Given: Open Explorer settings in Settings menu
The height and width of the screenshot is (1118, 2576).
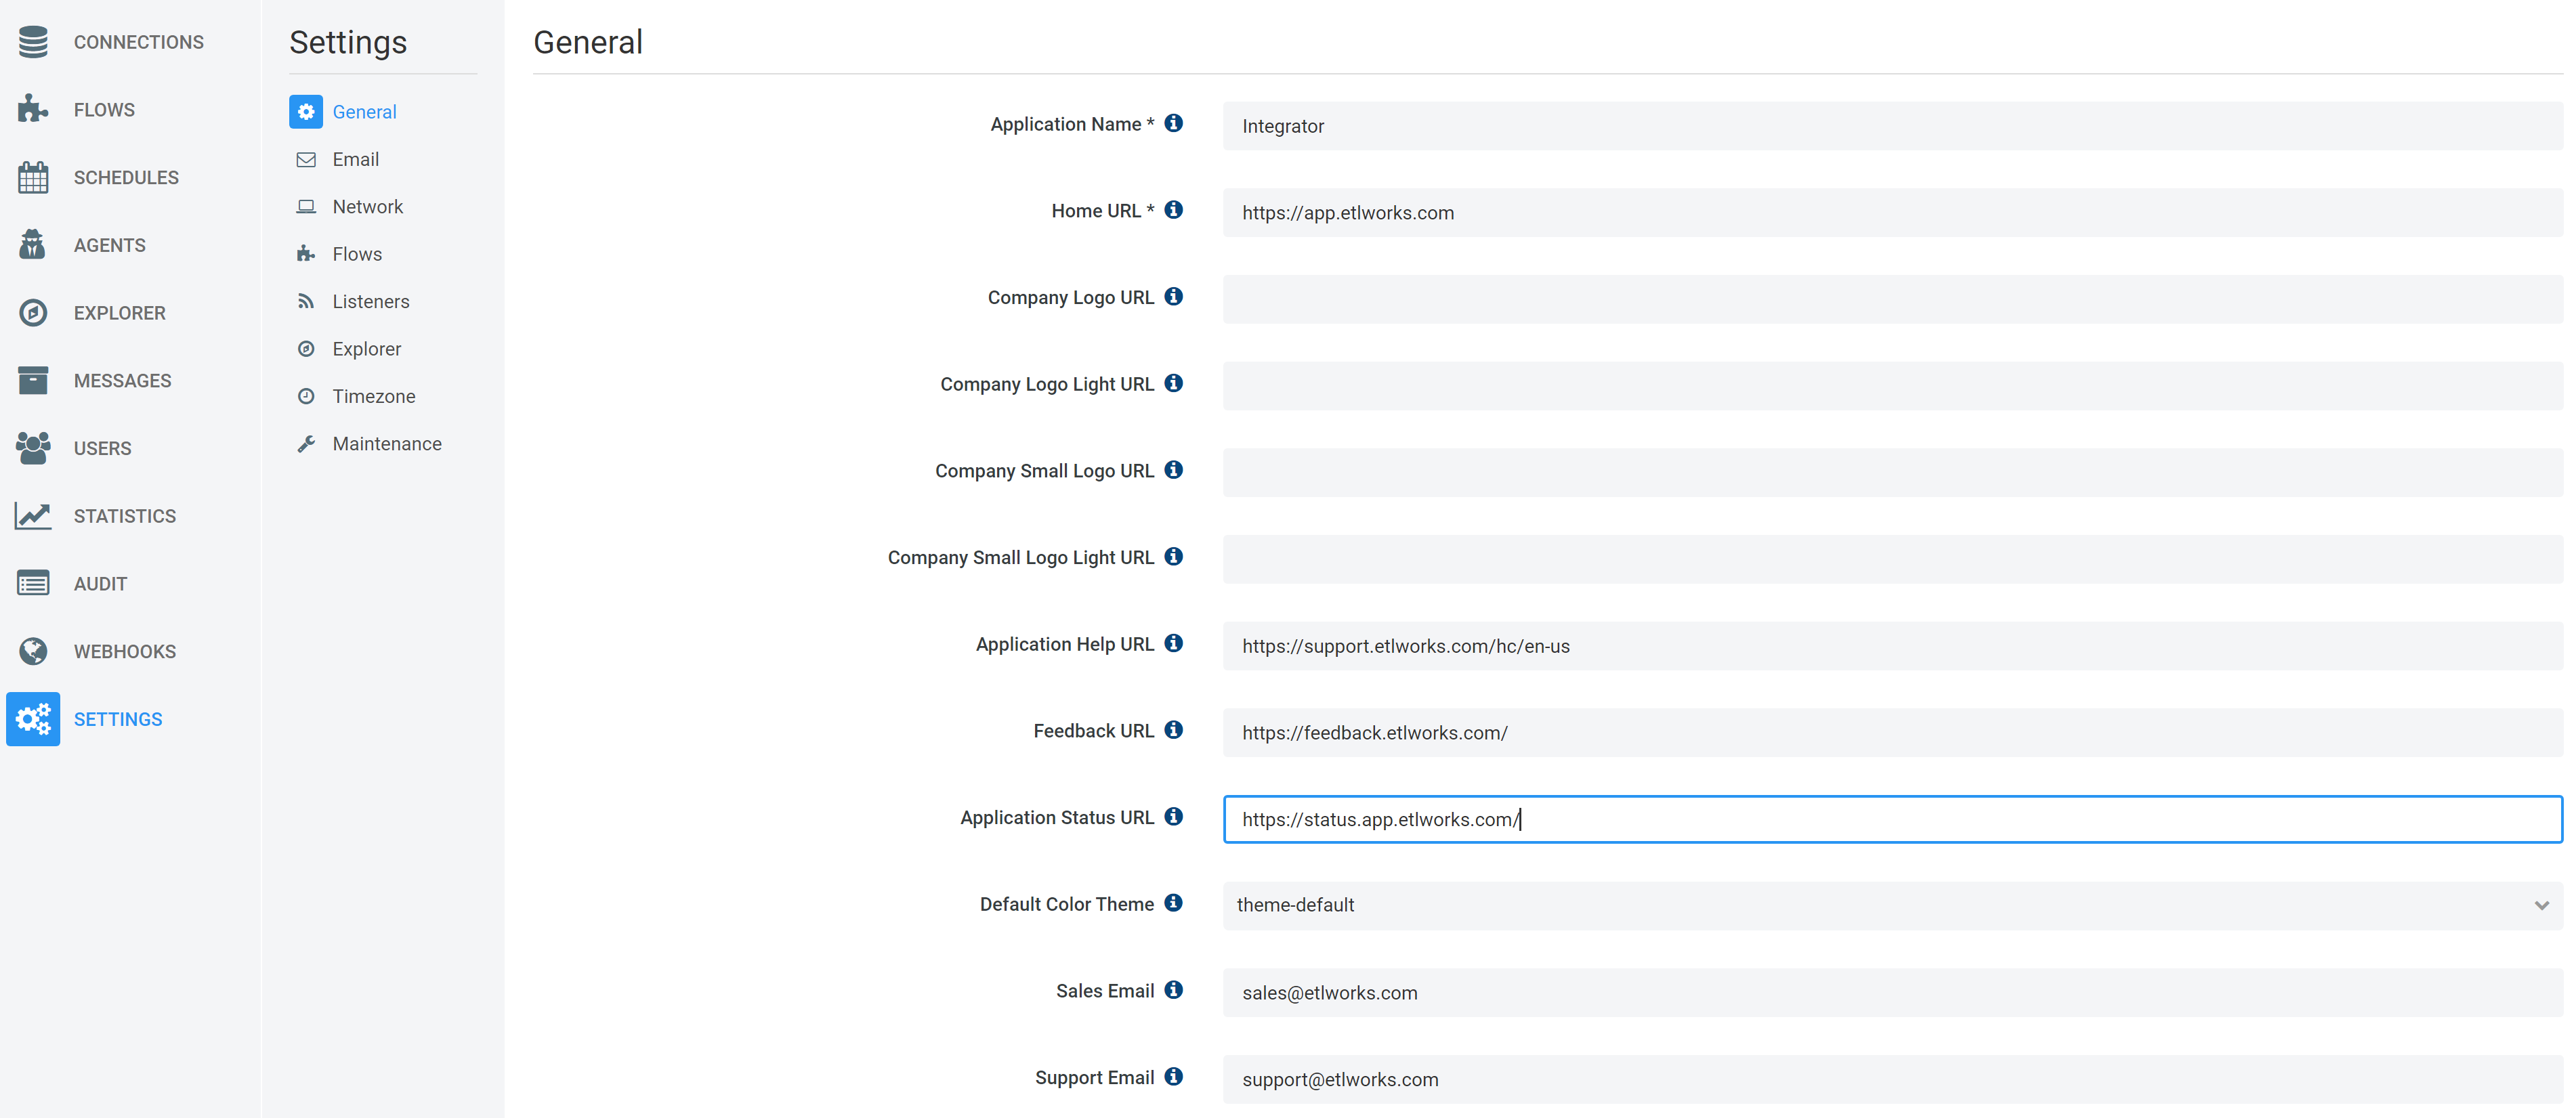Looking at the screenshot, I should (367, 349).
